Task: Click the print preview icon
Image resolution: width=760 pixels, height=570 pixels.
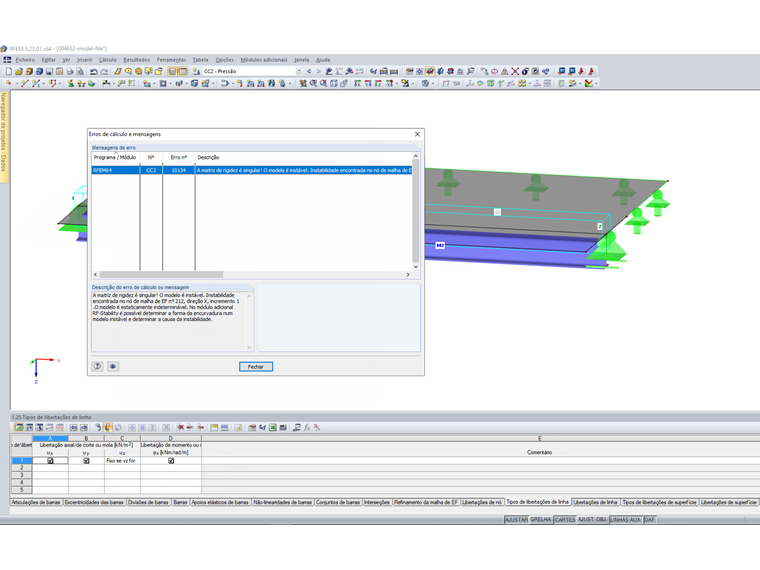Action: coord(80,71)
